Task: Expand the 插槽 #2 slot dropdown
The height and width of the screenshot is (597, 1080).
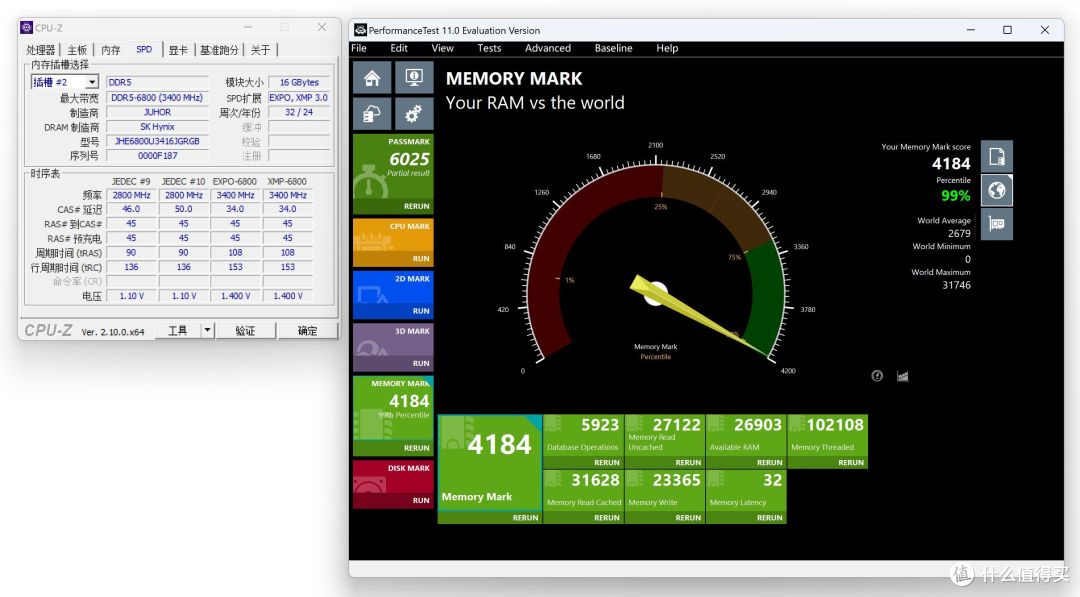Action: pyautogui.click(x=92, y=82)
